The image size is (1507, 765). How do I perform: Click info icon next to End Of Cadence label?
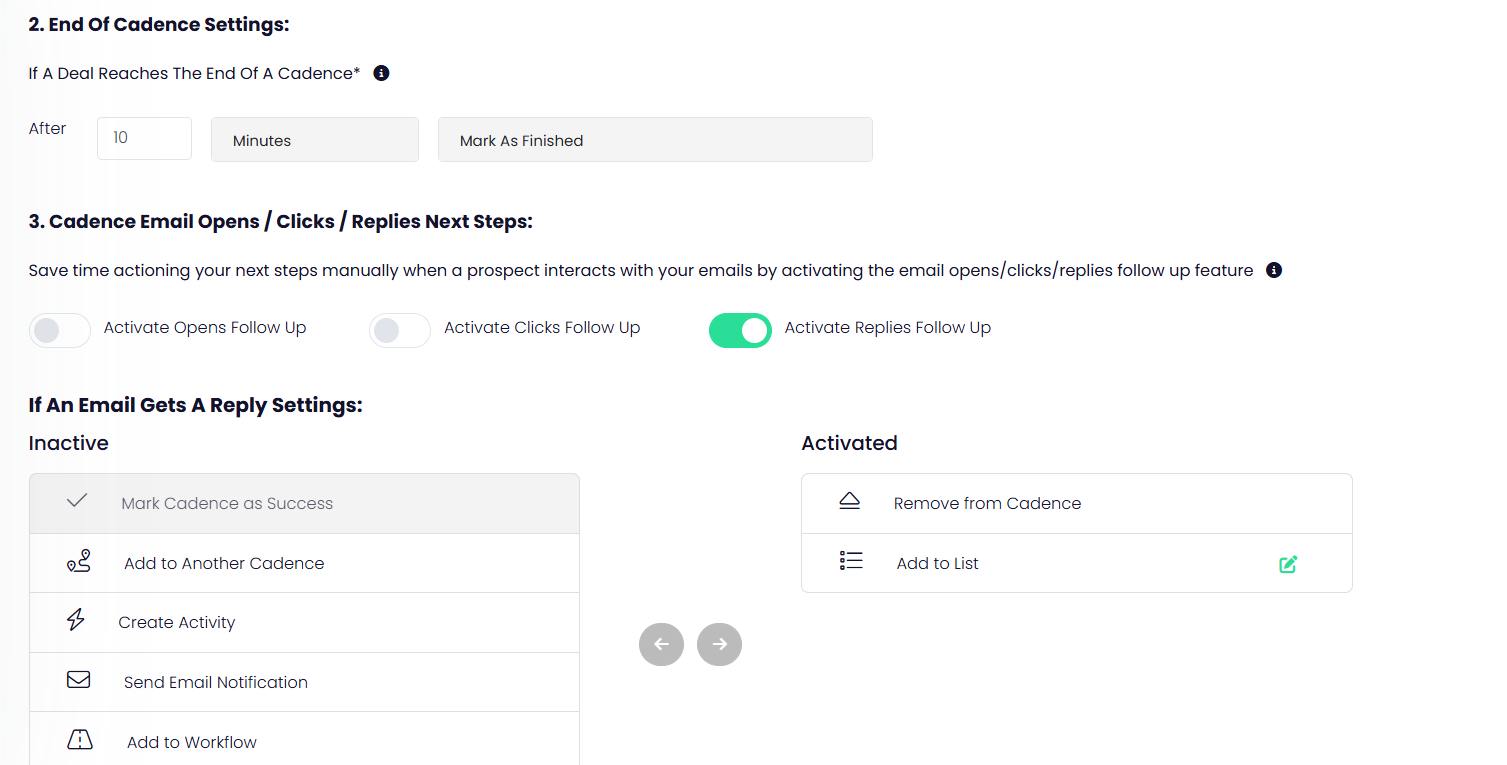[x=381, y=73]
